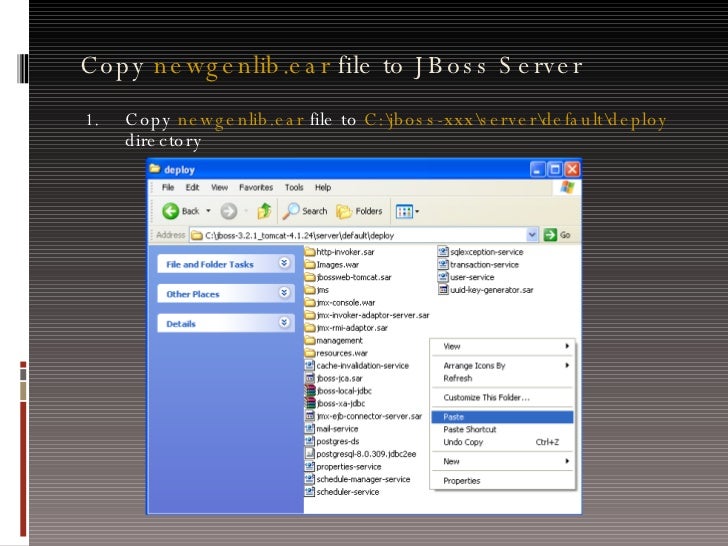
Task: Minimize the deploy window
Action: 538,169
